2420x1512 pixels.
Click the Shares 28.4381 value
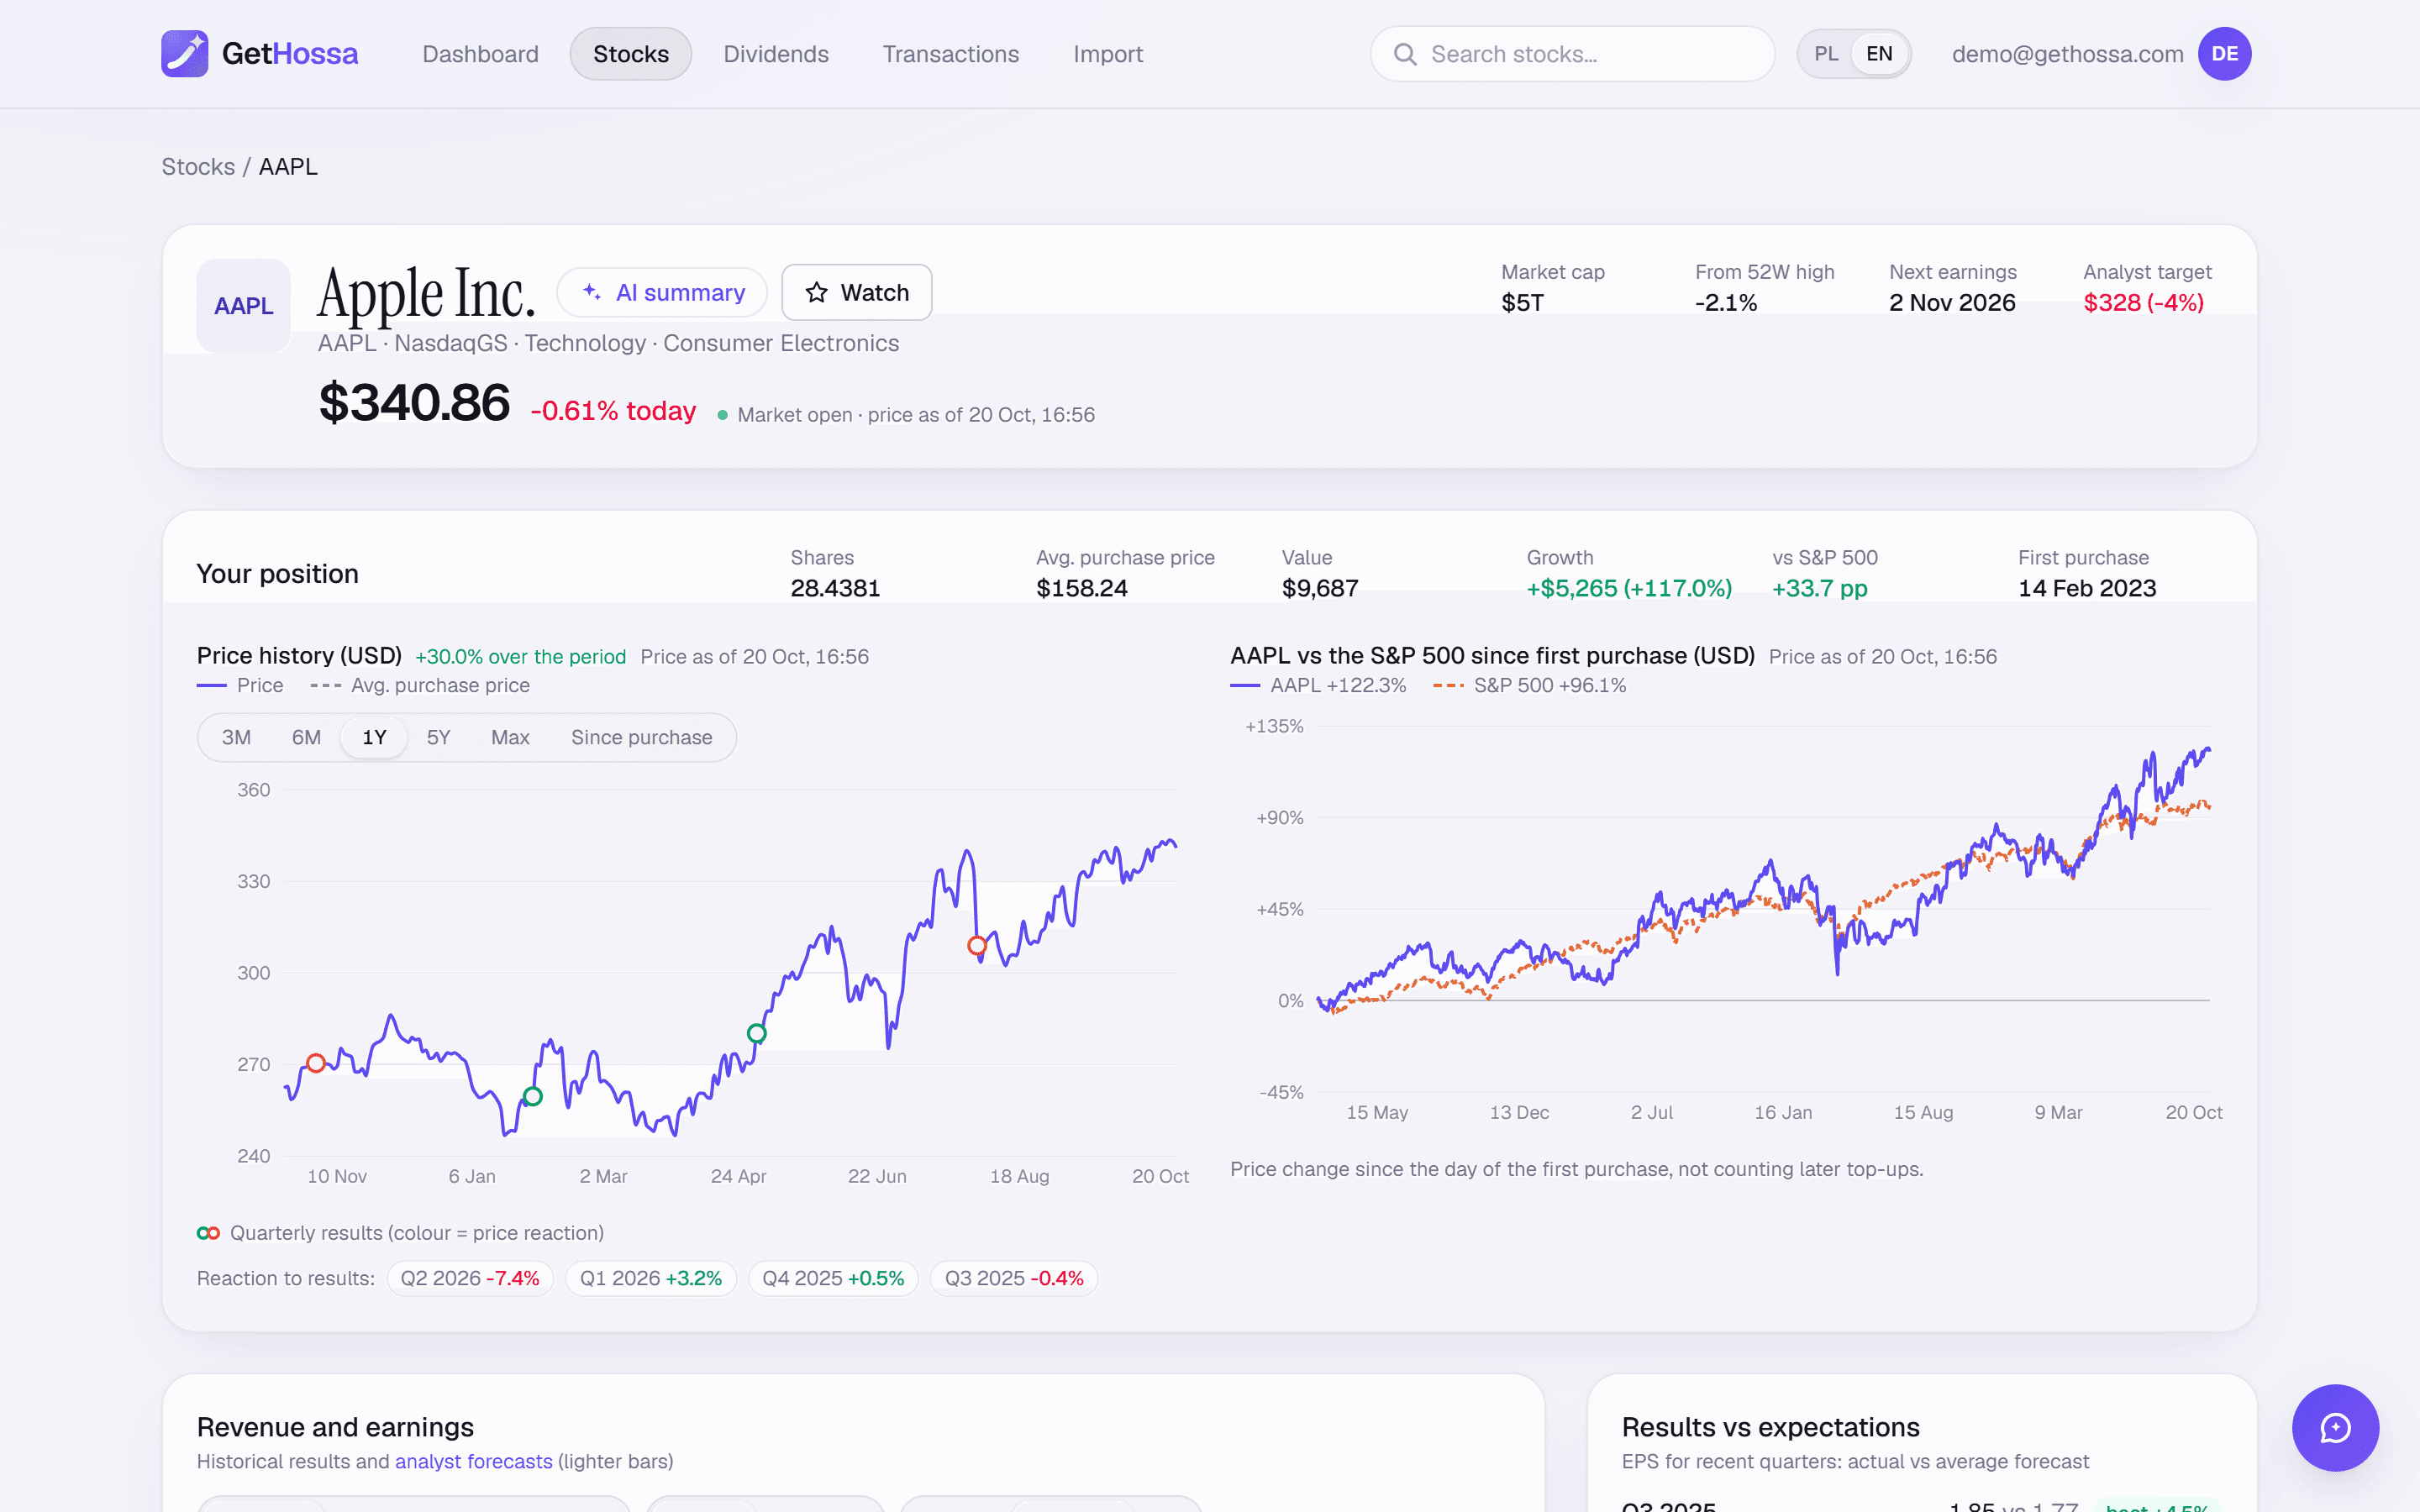[835, 588]
